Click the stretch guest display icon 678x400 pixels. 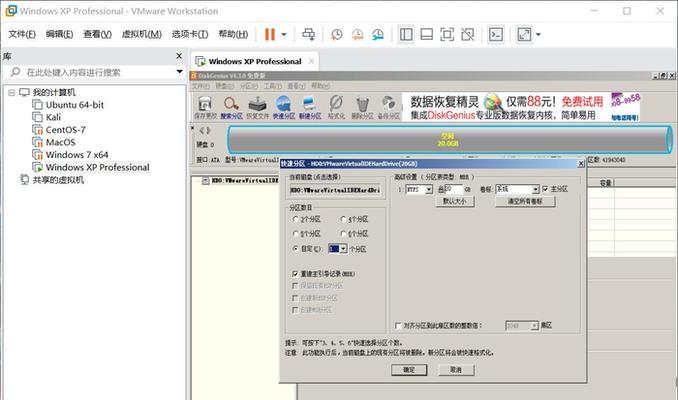(x=524, y=34)
